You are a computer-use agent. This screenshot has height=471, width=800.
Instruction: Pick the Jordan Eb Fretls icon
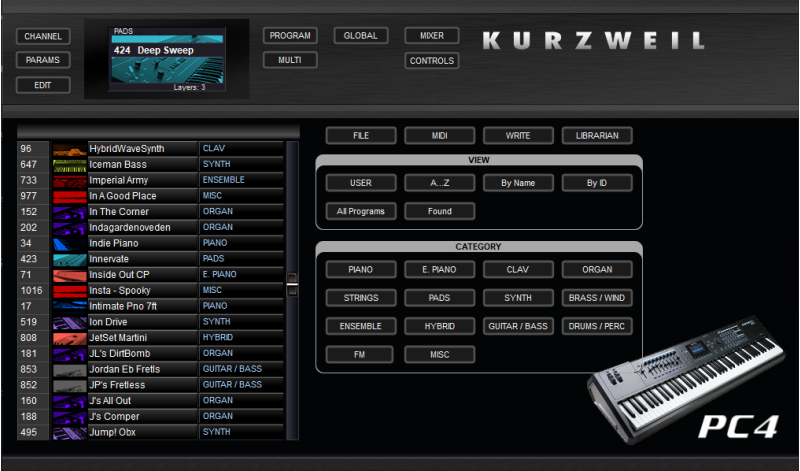pyautogui.click(x=69, y=369)
